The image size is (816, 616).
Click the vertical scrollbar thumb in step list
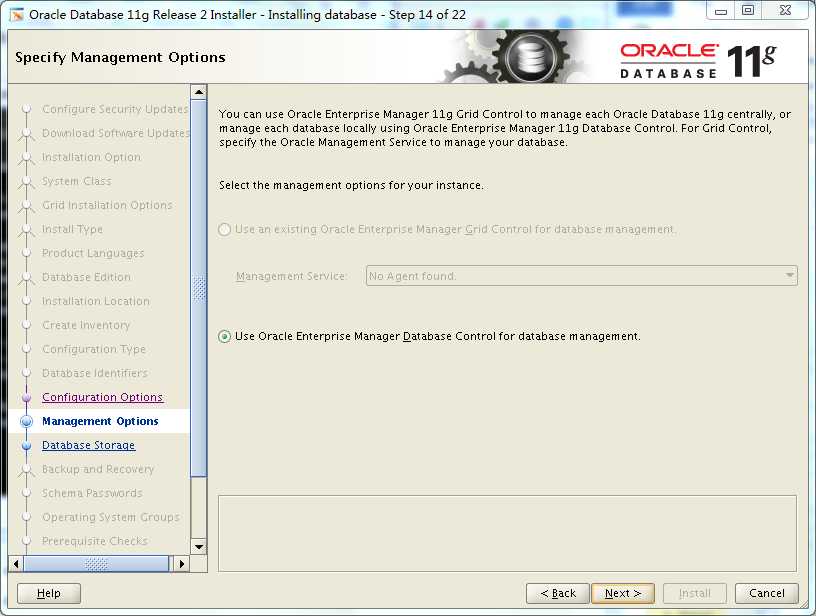(x=199, y=288)
